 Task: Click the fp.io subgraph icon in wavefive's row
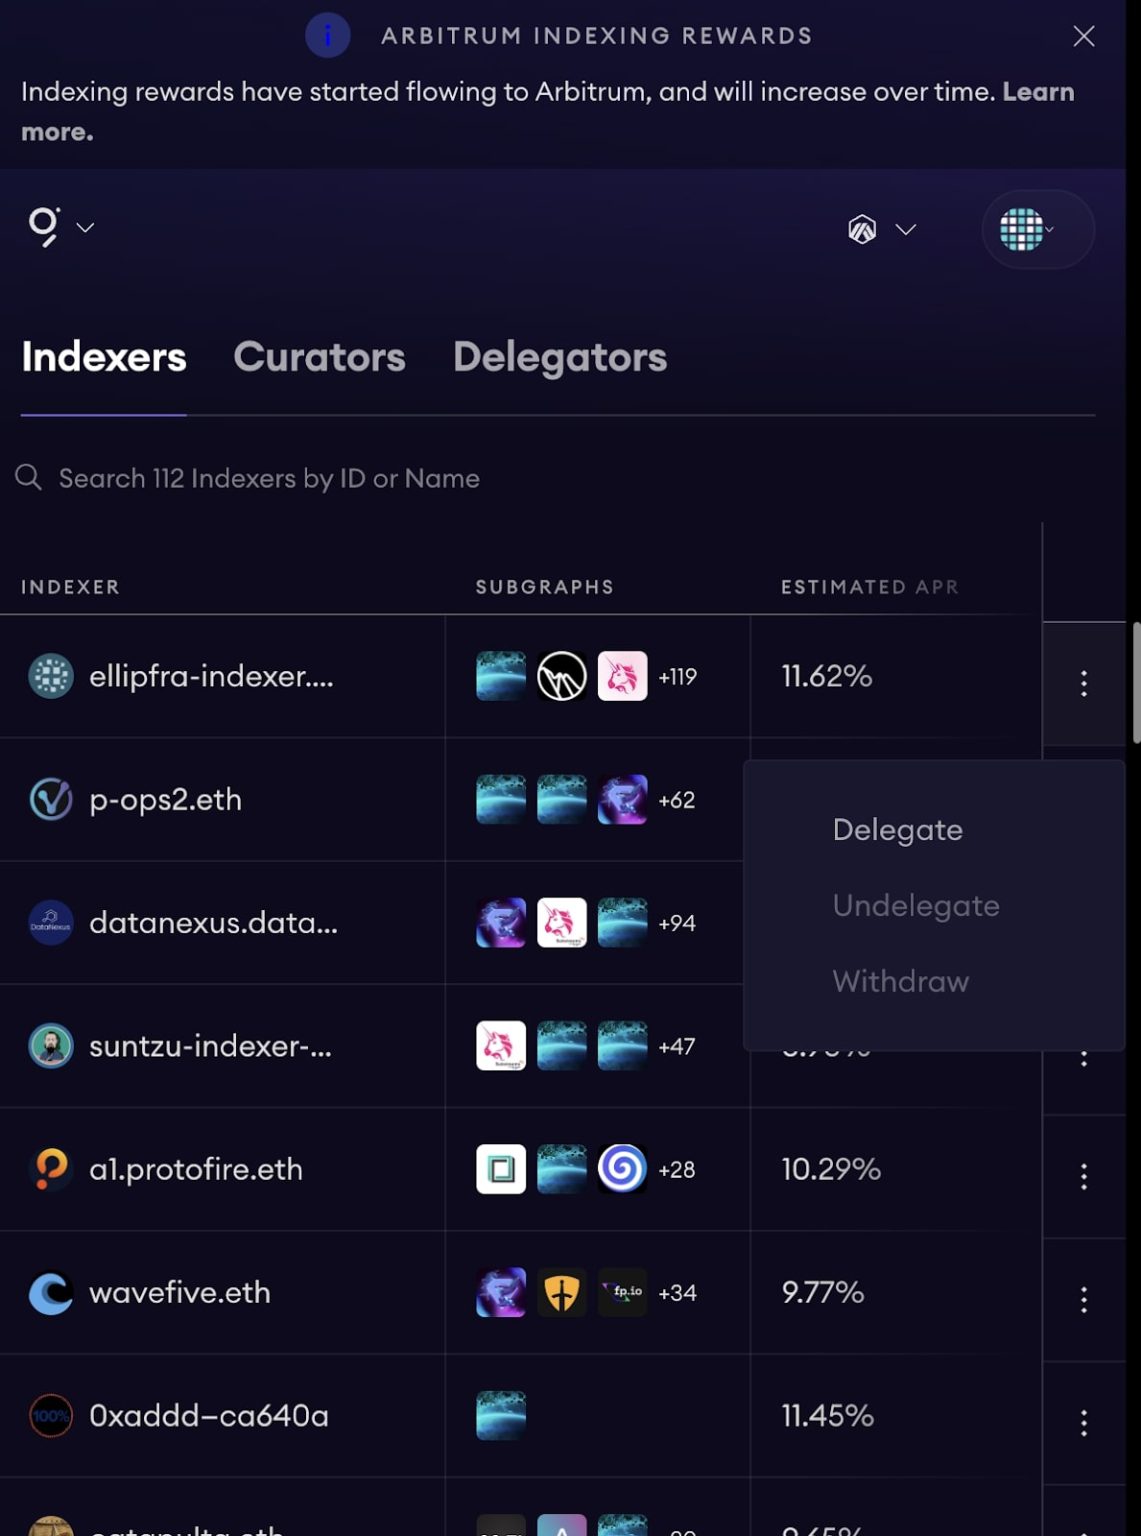pyautogui.click(x=622, y=1292)
